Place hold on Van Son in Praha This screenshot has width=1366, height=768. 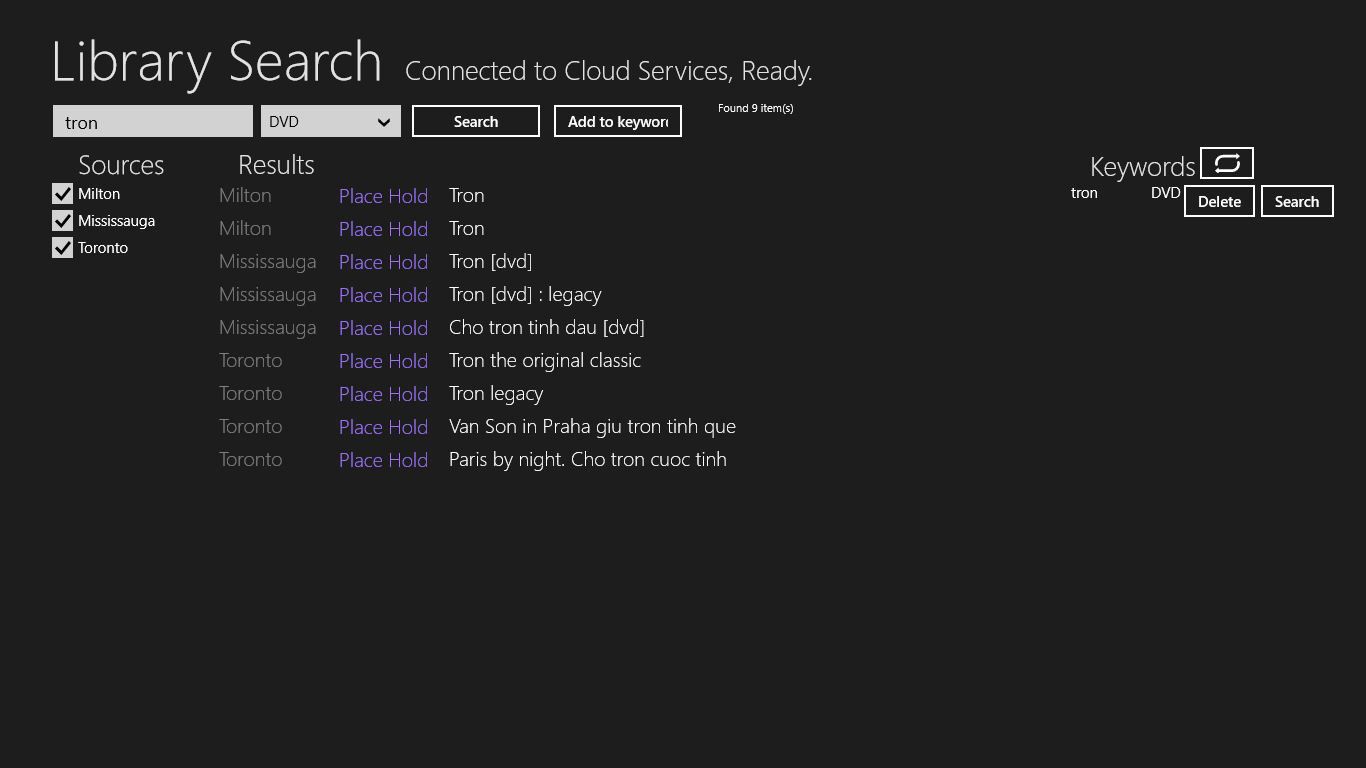(x=383, y=427)
